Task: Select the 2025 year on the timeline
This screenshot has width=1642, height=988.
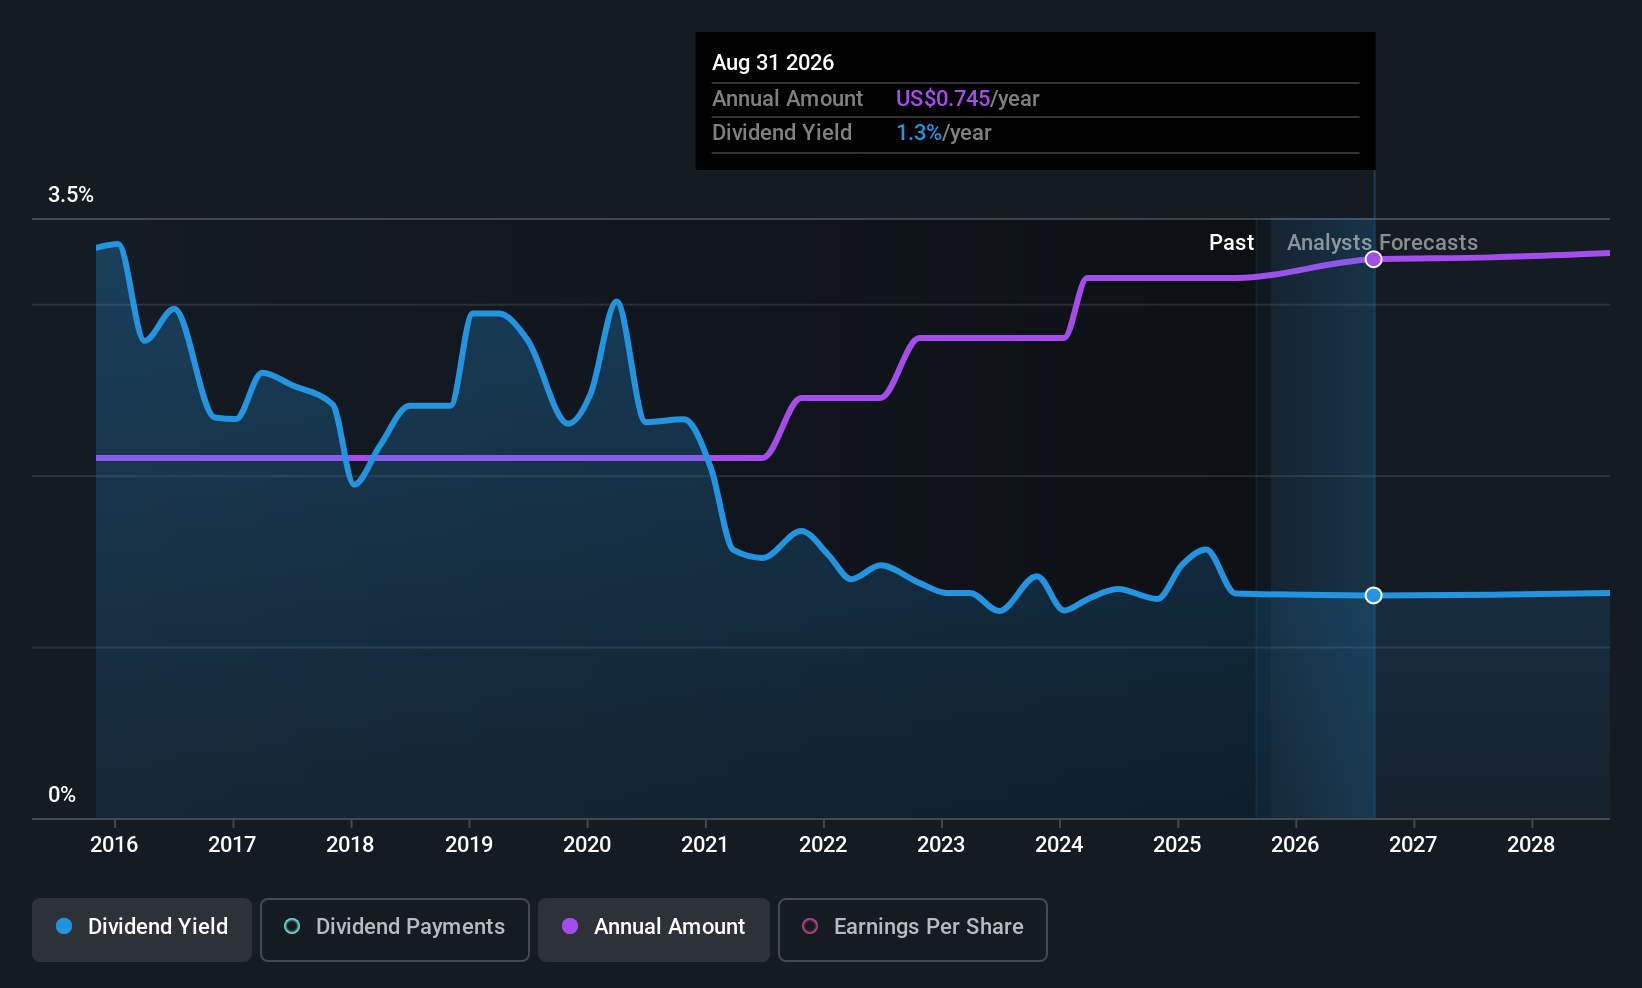Action: (1177, 845)
